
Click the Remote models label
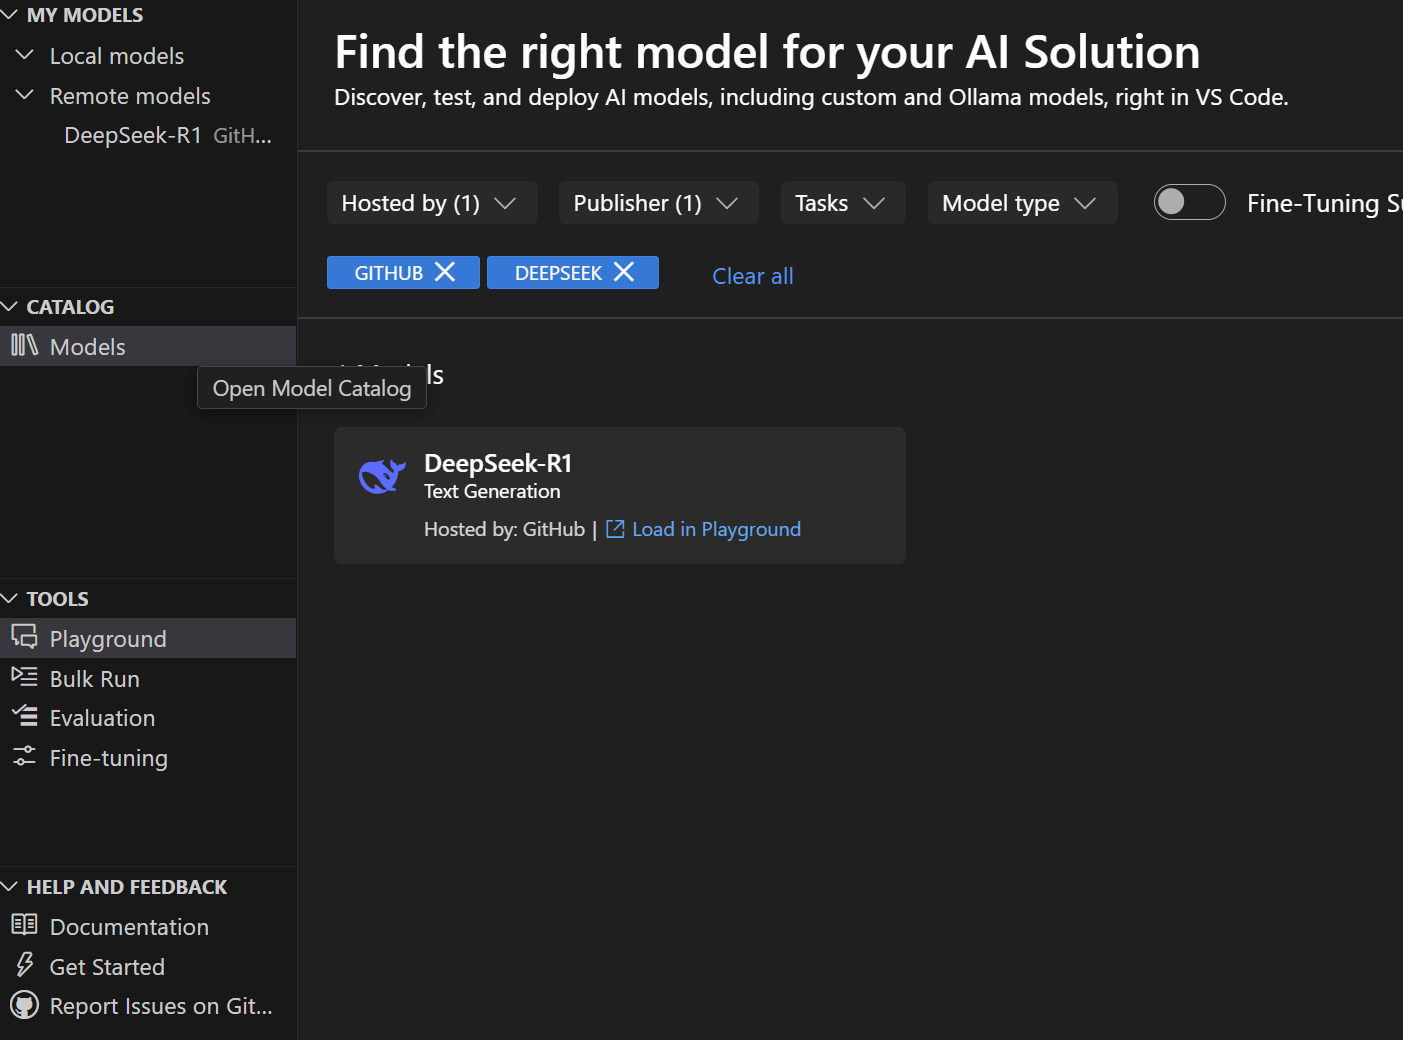pyautogui.click(x=130, y=96)
